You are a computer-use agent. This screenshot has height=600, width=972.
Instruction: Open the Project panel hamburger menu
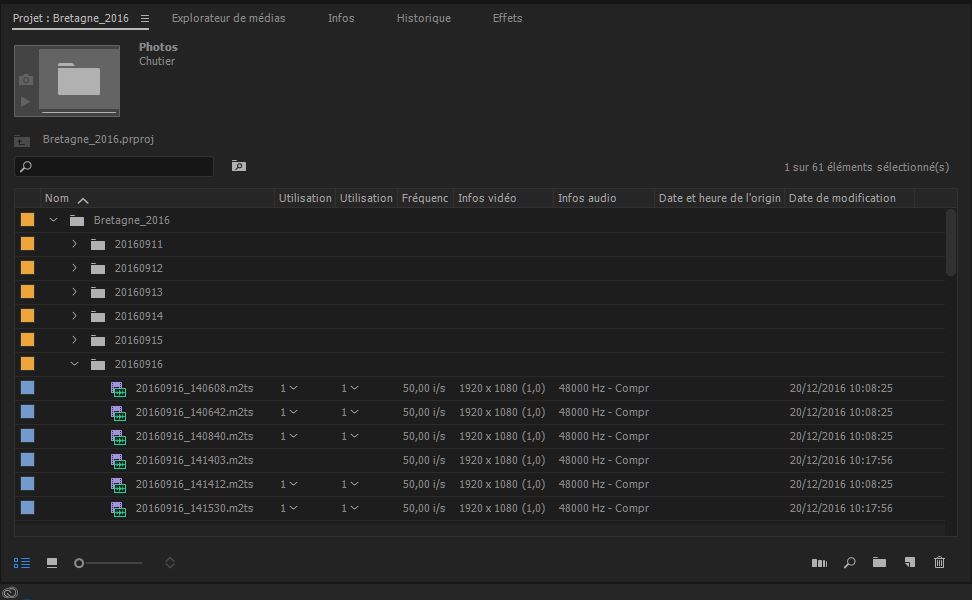[145, 19]
